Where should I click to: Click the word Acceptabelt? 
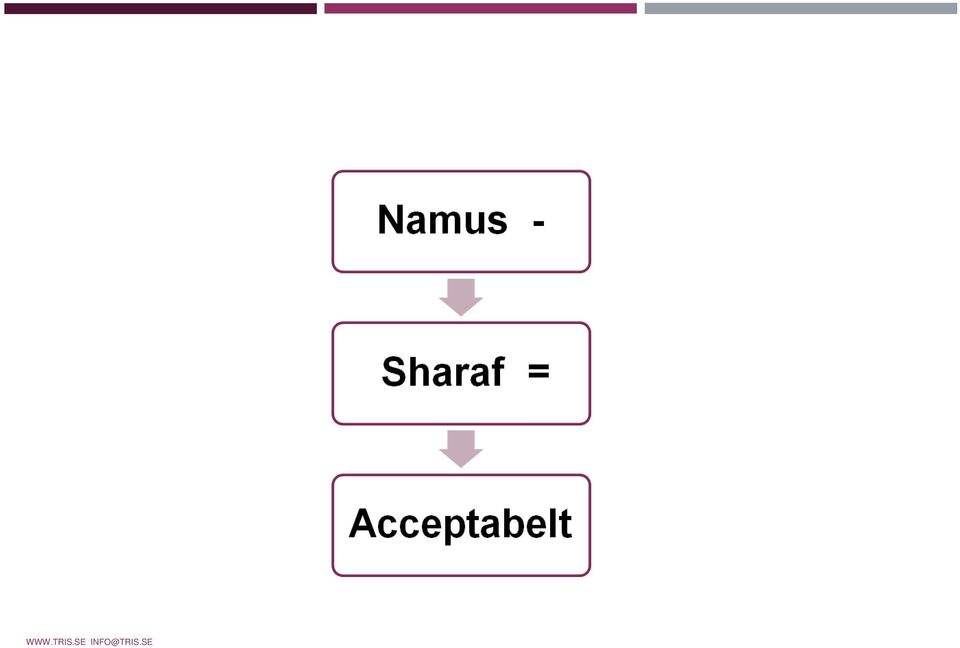click(x=460, y=524)
